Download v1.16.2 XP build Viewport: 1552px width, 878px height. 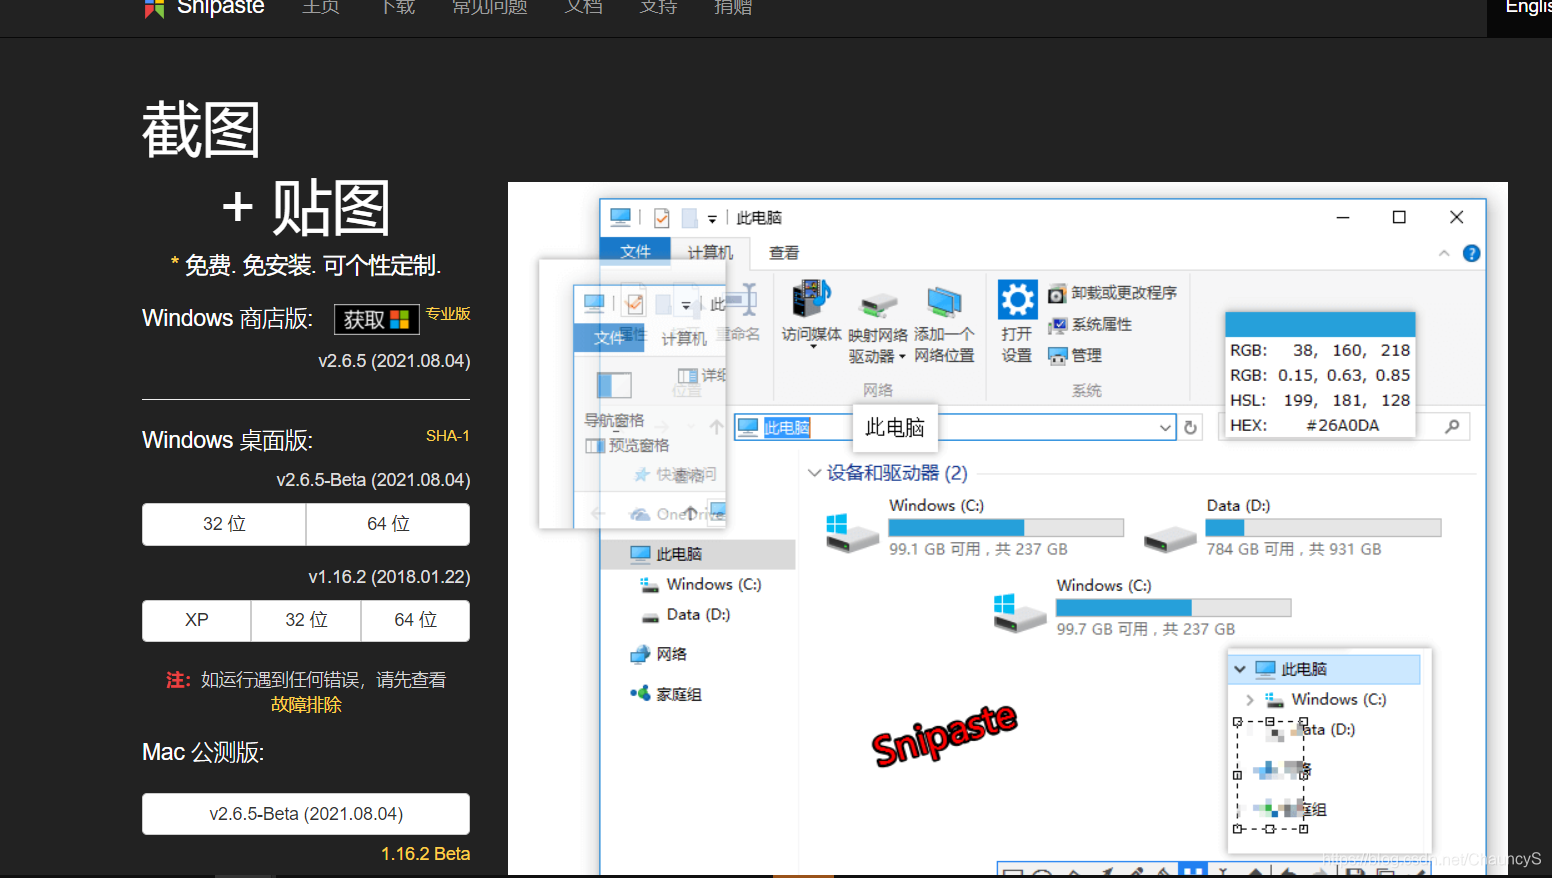[x=197, y=620]
